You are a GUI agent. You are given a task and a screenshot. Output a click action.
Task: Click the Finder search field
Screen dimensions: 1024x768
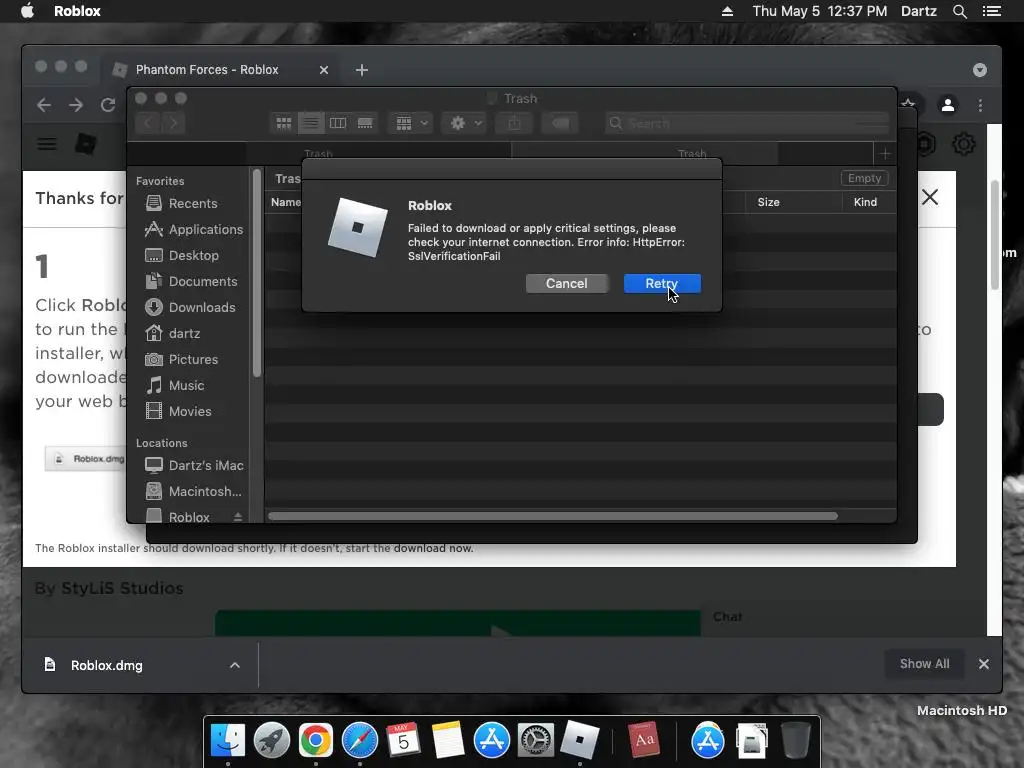(x=747, y=123)
